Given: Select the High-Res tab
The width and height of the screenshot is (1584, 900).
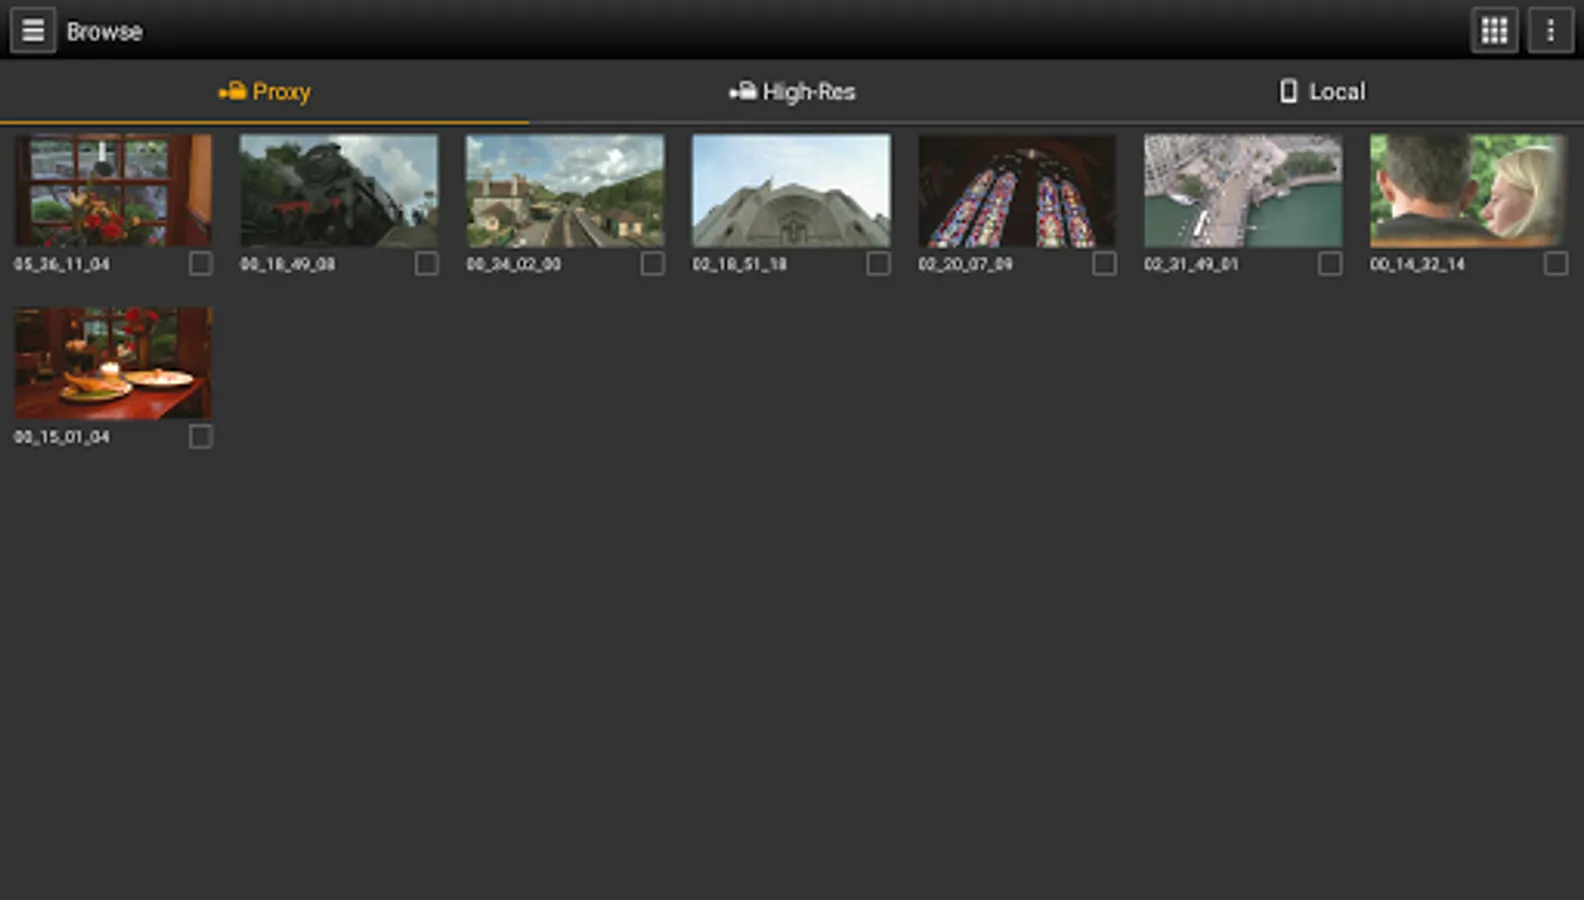Looking at the screenshot, I should [792, 91].
